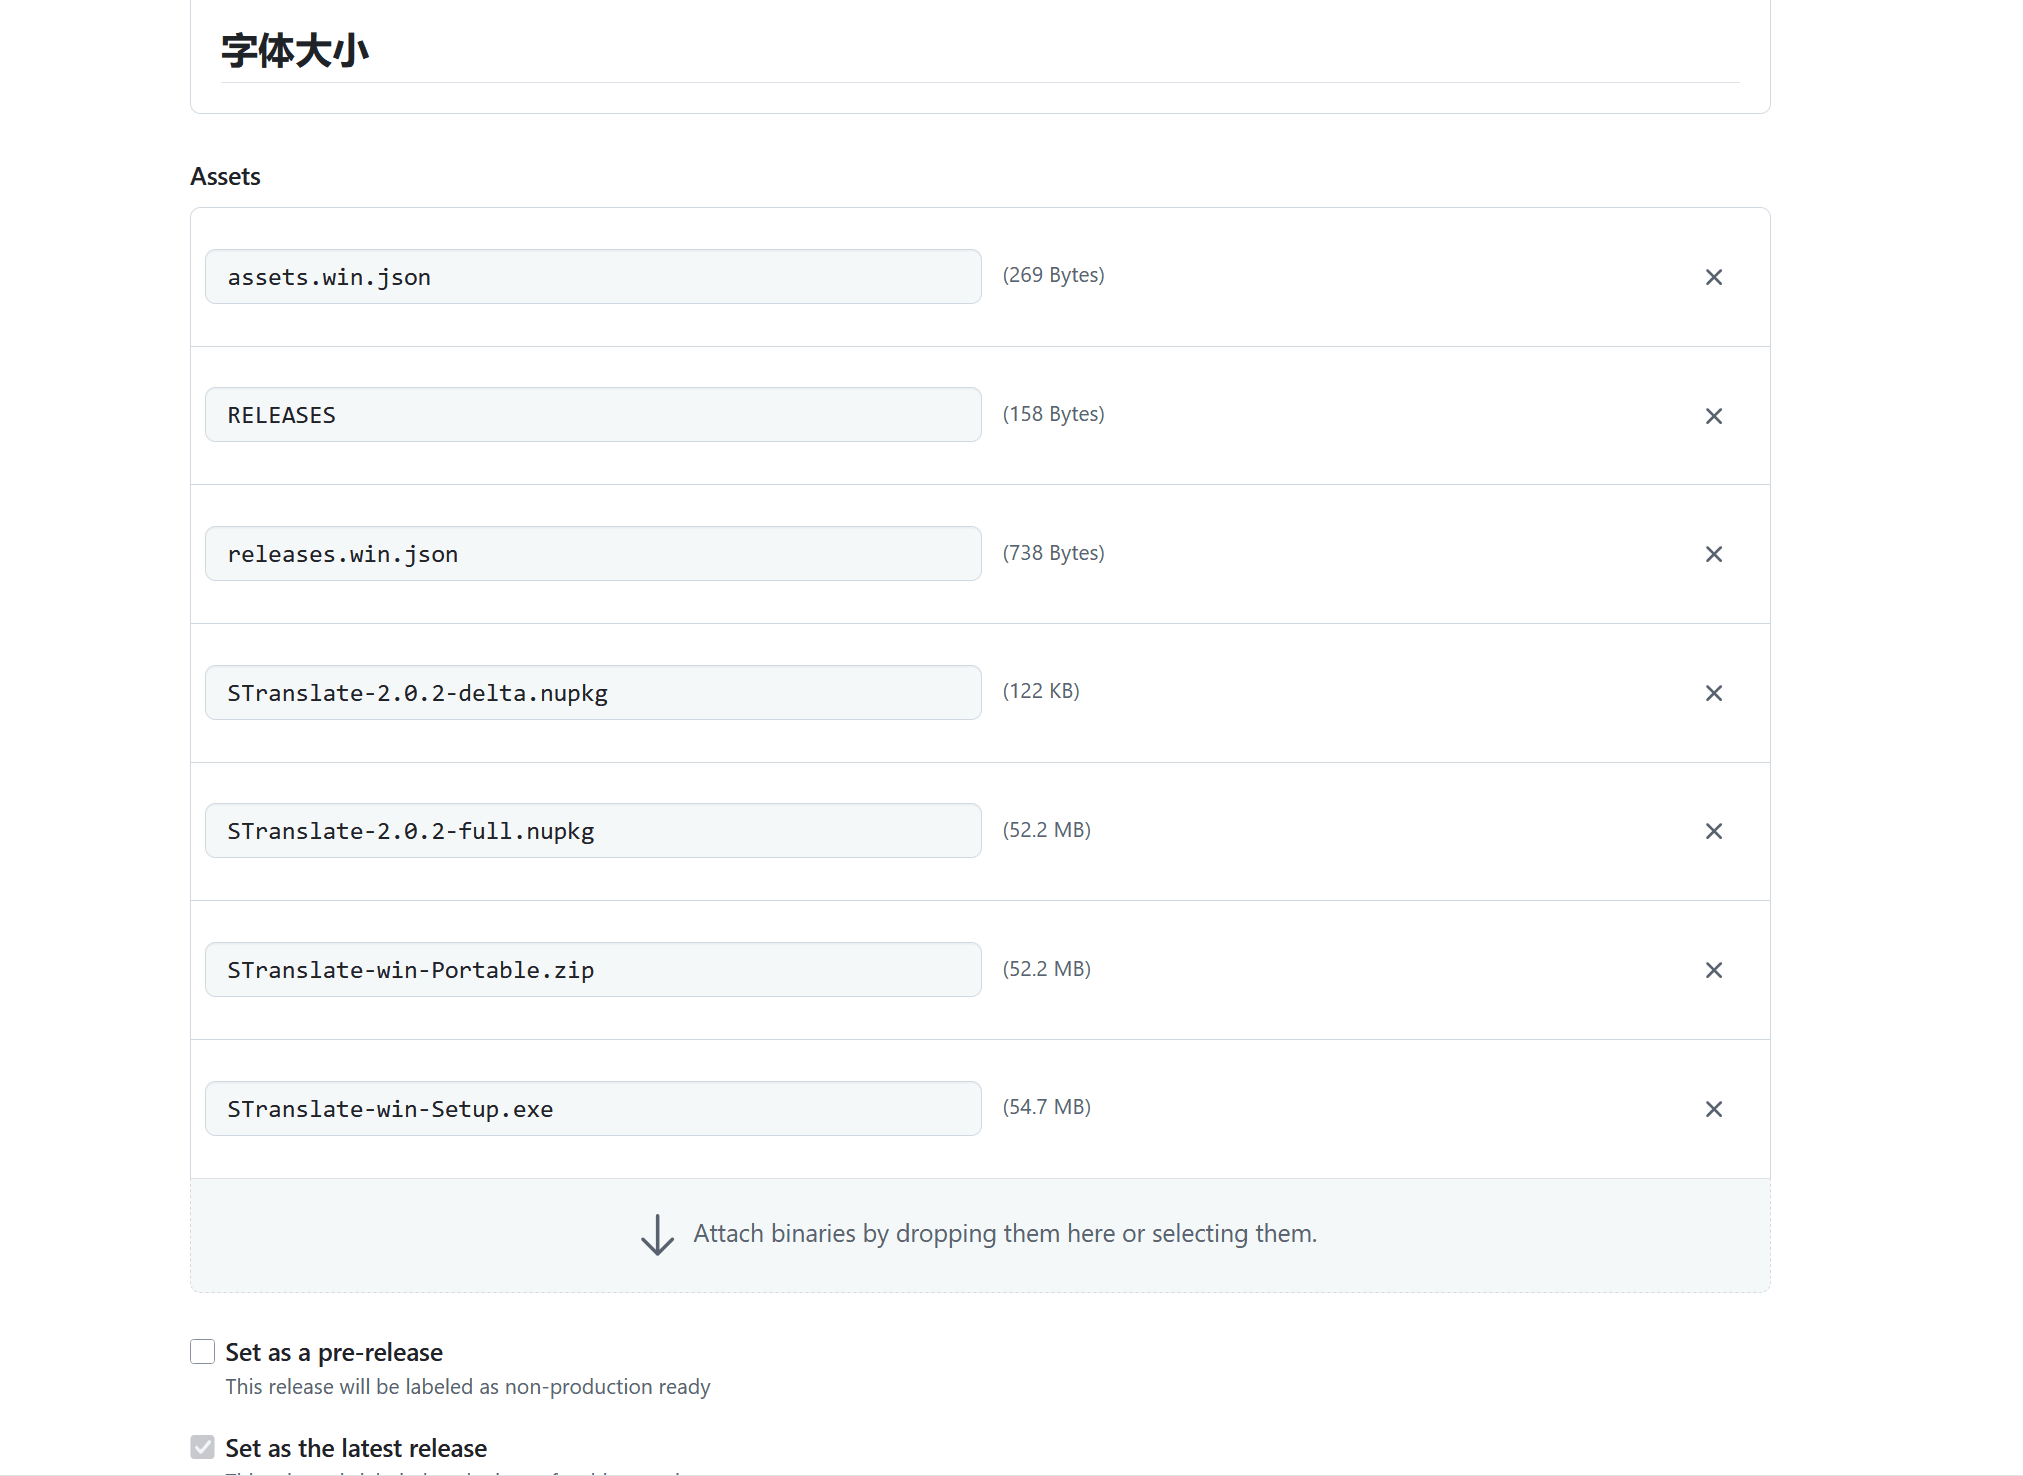The height and width of the screenshot is (1476, 2023).
Task: Remove releases.win.json from assets
Action: (1713, 554)
